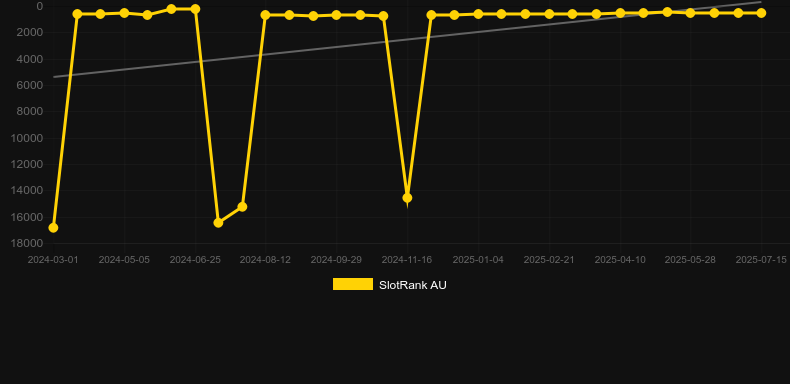This screenshot has height=384, width=790.
Task: Click the x-axis label 2024-11-16
Action: pyautogui.click(x=407, y=260)
